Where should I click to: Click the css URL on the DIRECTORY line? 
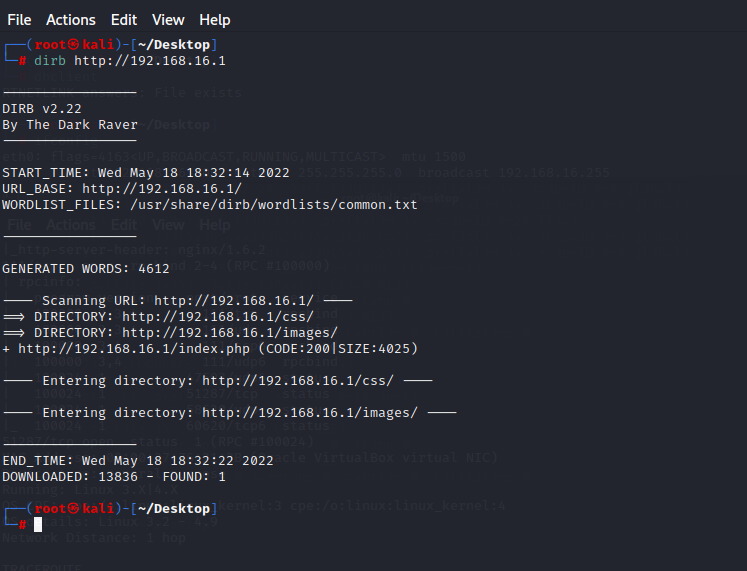pyautogui.click(x=218, y=317)
